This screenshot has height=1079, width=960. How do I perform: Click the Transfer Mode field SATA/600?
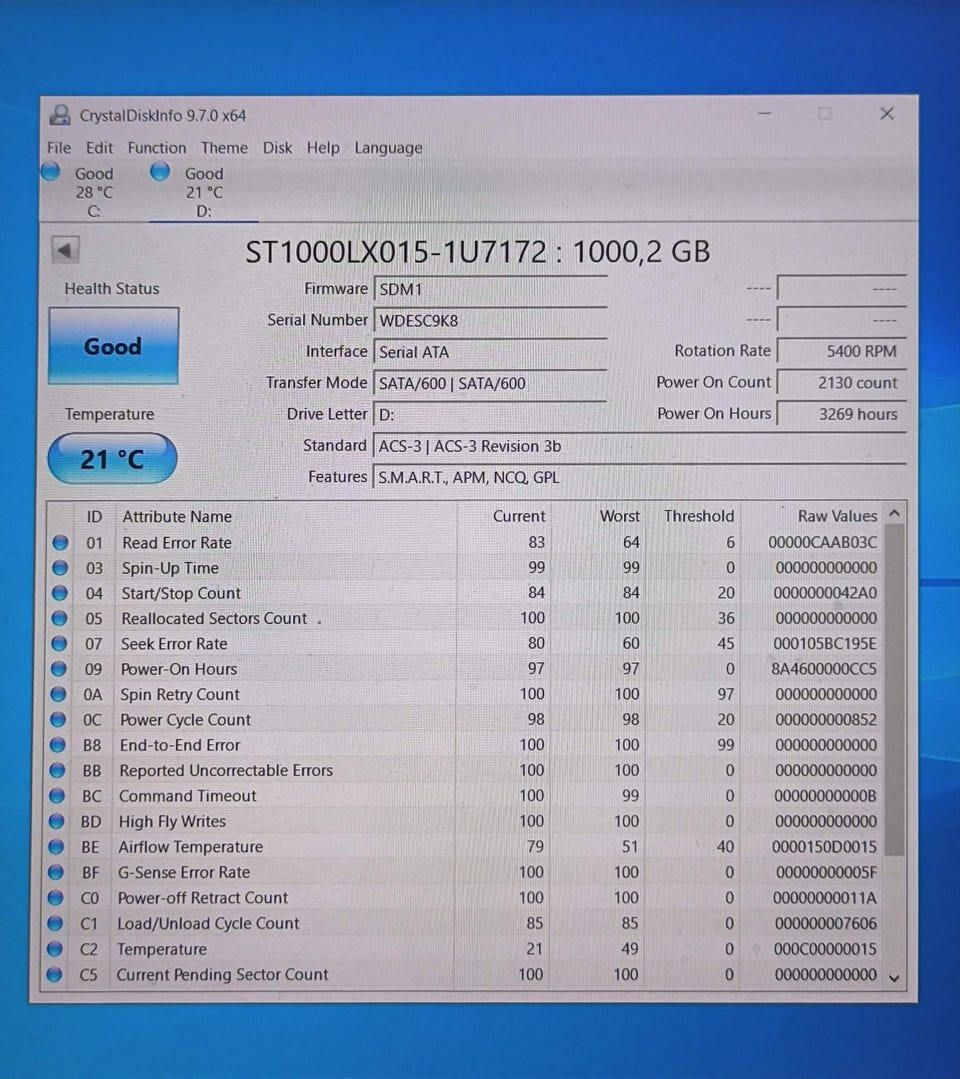point(490,383)
